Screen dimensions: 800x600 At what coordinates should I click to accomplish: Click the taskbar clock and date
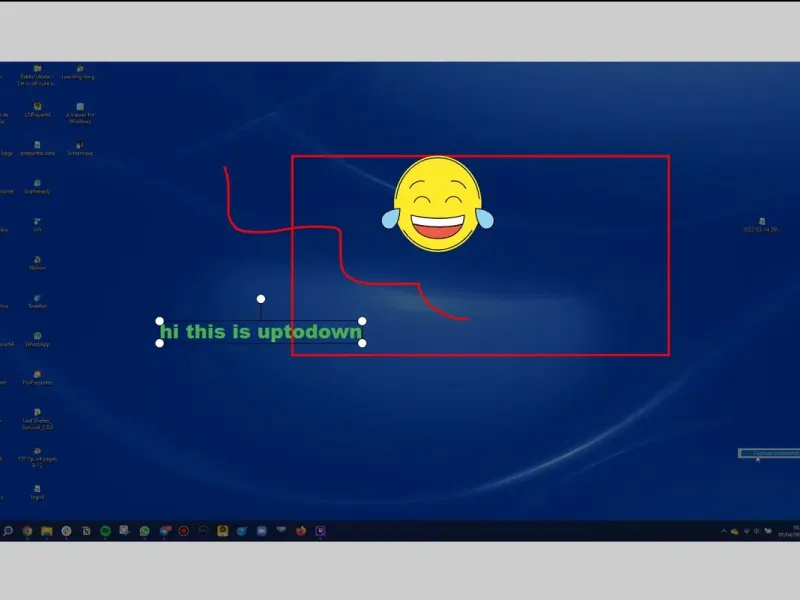pyautogui.click(x=789, y=531)
